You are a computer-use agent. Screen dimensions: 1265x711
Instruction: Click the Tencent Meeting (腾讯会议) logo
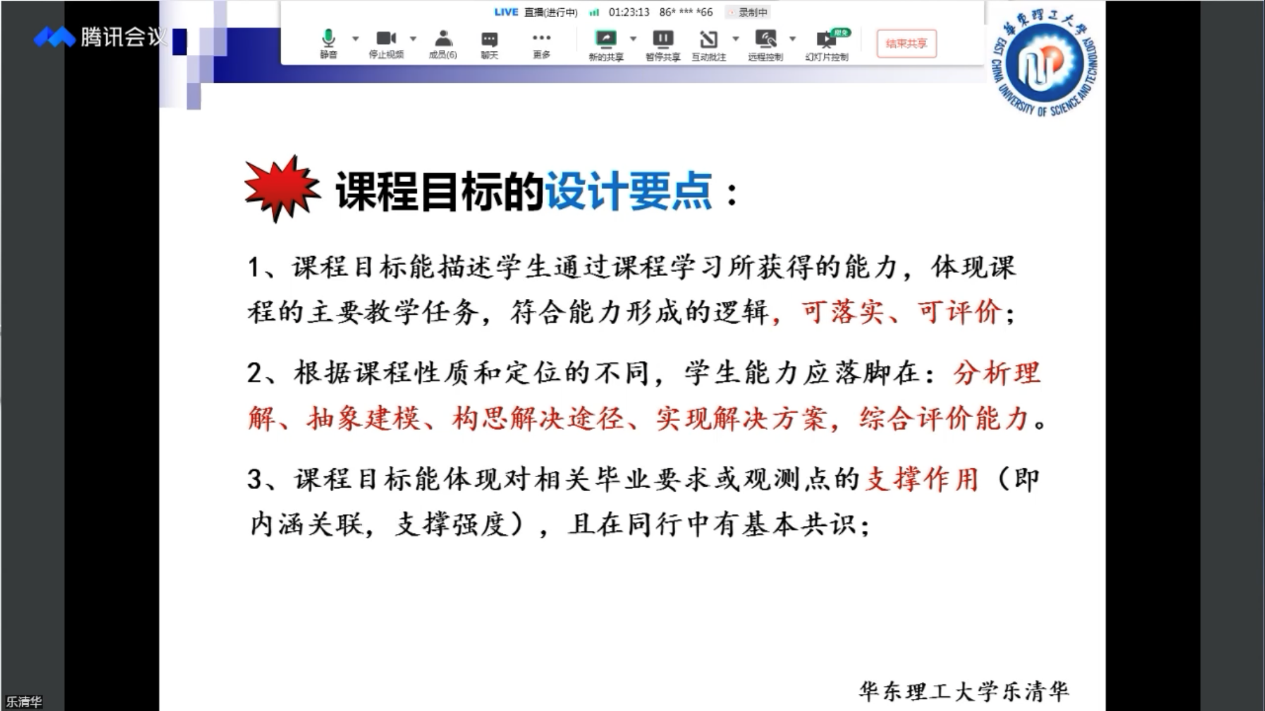98,38
